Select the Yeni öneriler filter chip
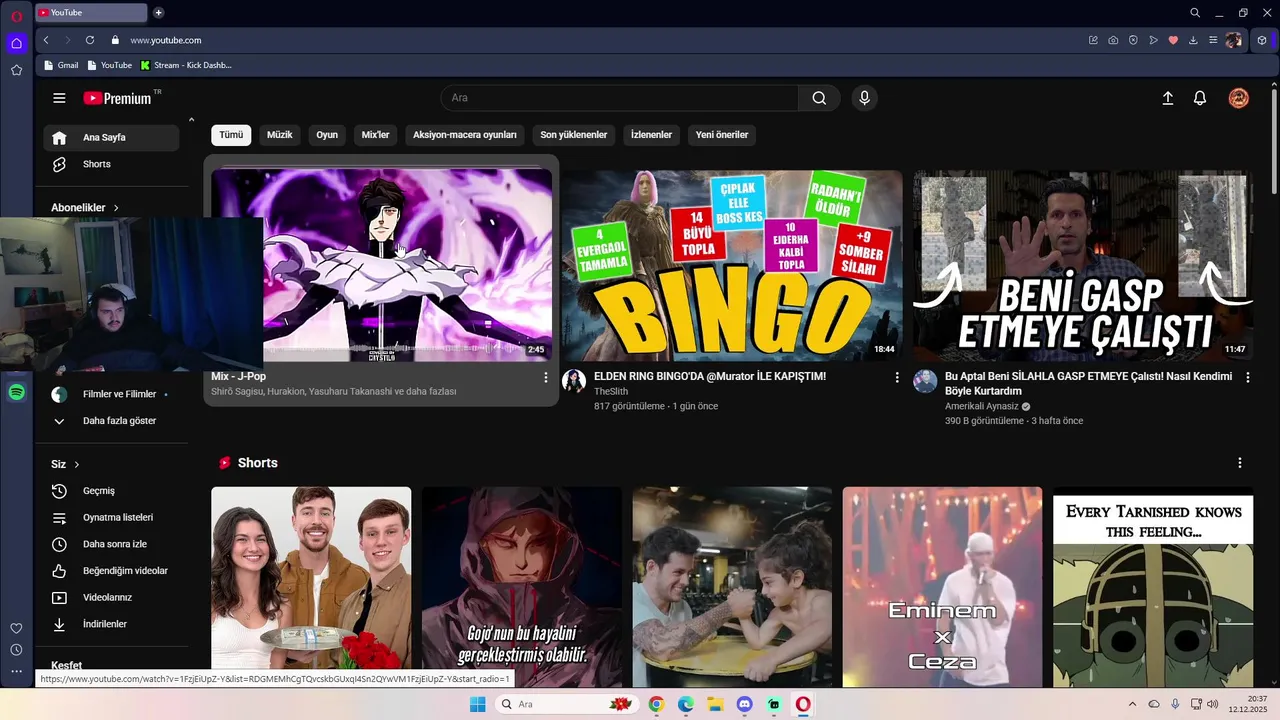The height and width of the screenshot is (720, 1280). 722,135
